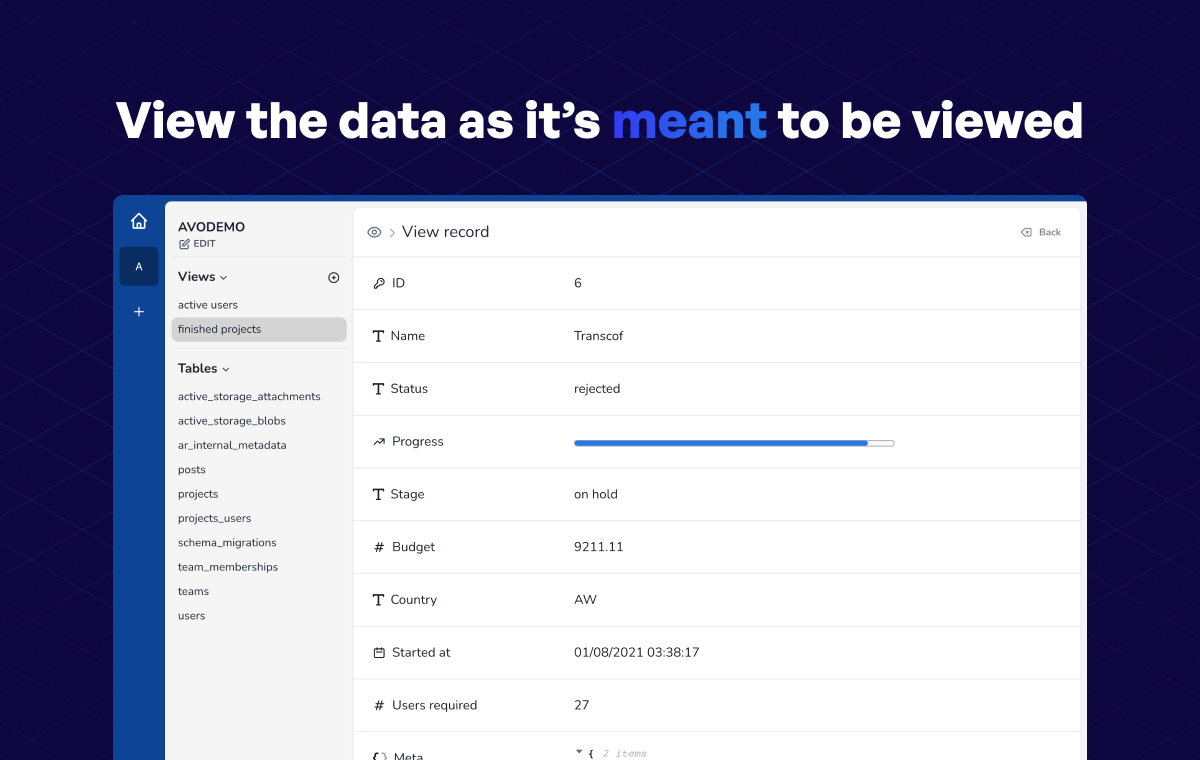Click the Started at date 01/08/2021 03:38:17
This screenshot has width=1200, height=760.
[637, 652]
